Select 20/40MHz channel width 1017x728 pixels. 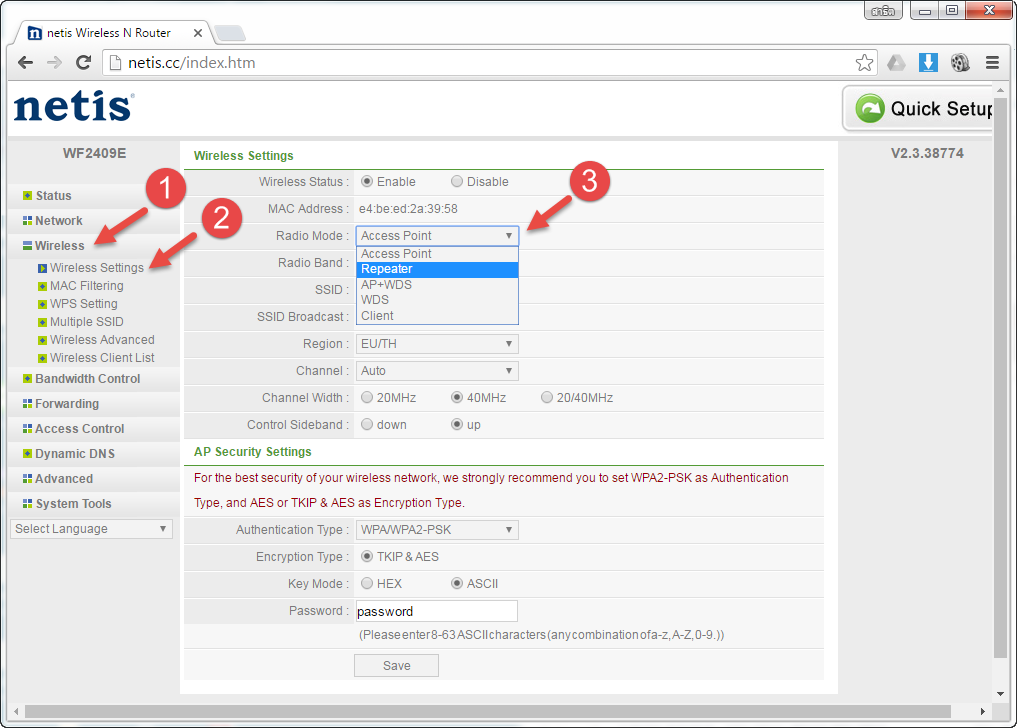[x=547, y=397]
